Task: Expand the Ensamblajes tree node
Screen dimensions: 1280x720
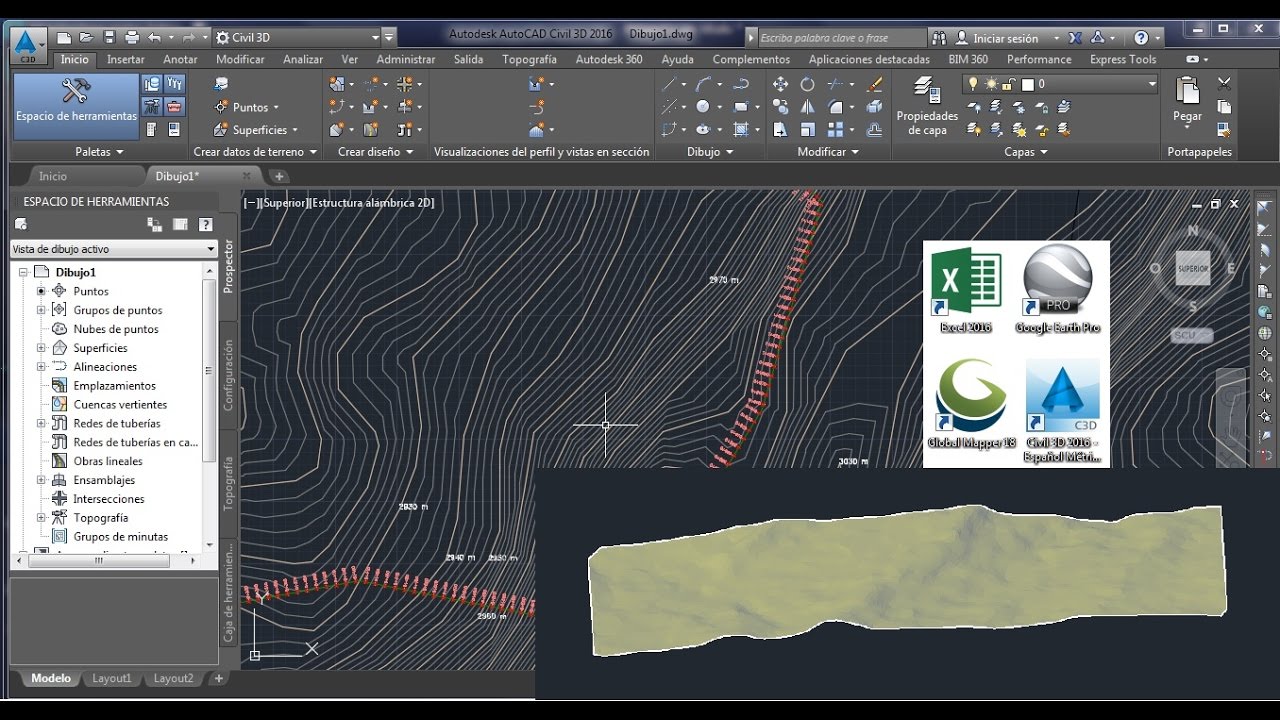Action: tap(41, 480)
